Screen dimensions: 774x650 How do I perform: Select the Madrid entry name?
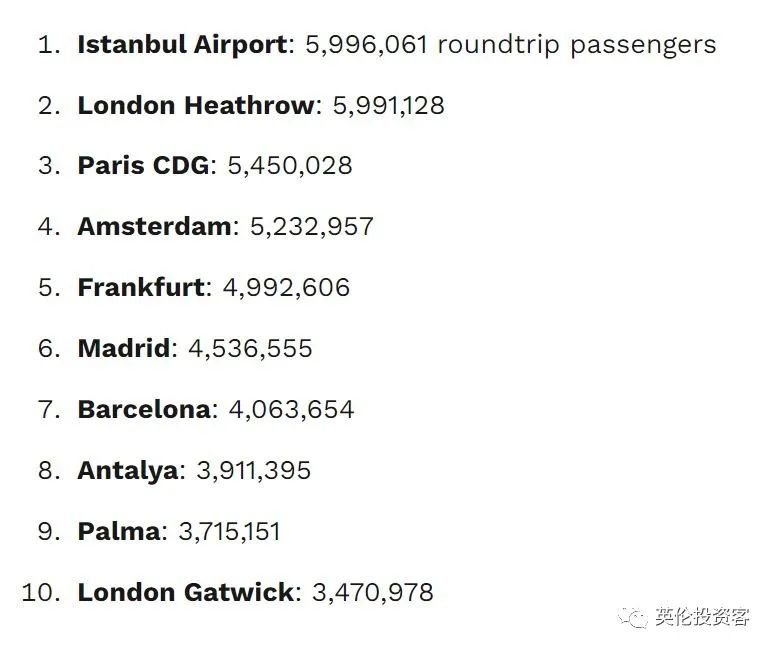click(124, 349)
